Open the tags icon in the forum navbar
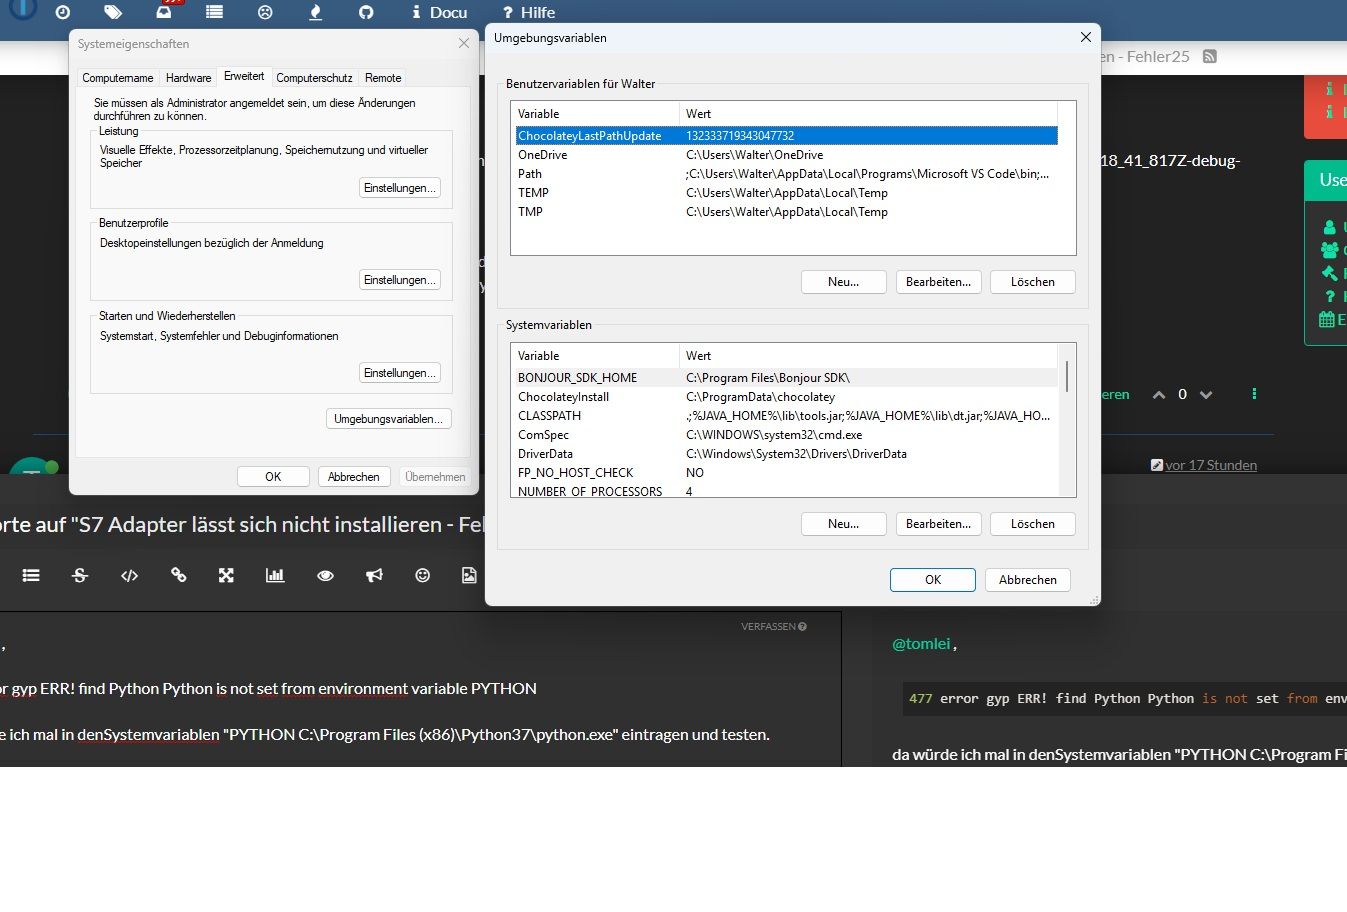Screen dimensions: 1347x912 pos(113,12)
